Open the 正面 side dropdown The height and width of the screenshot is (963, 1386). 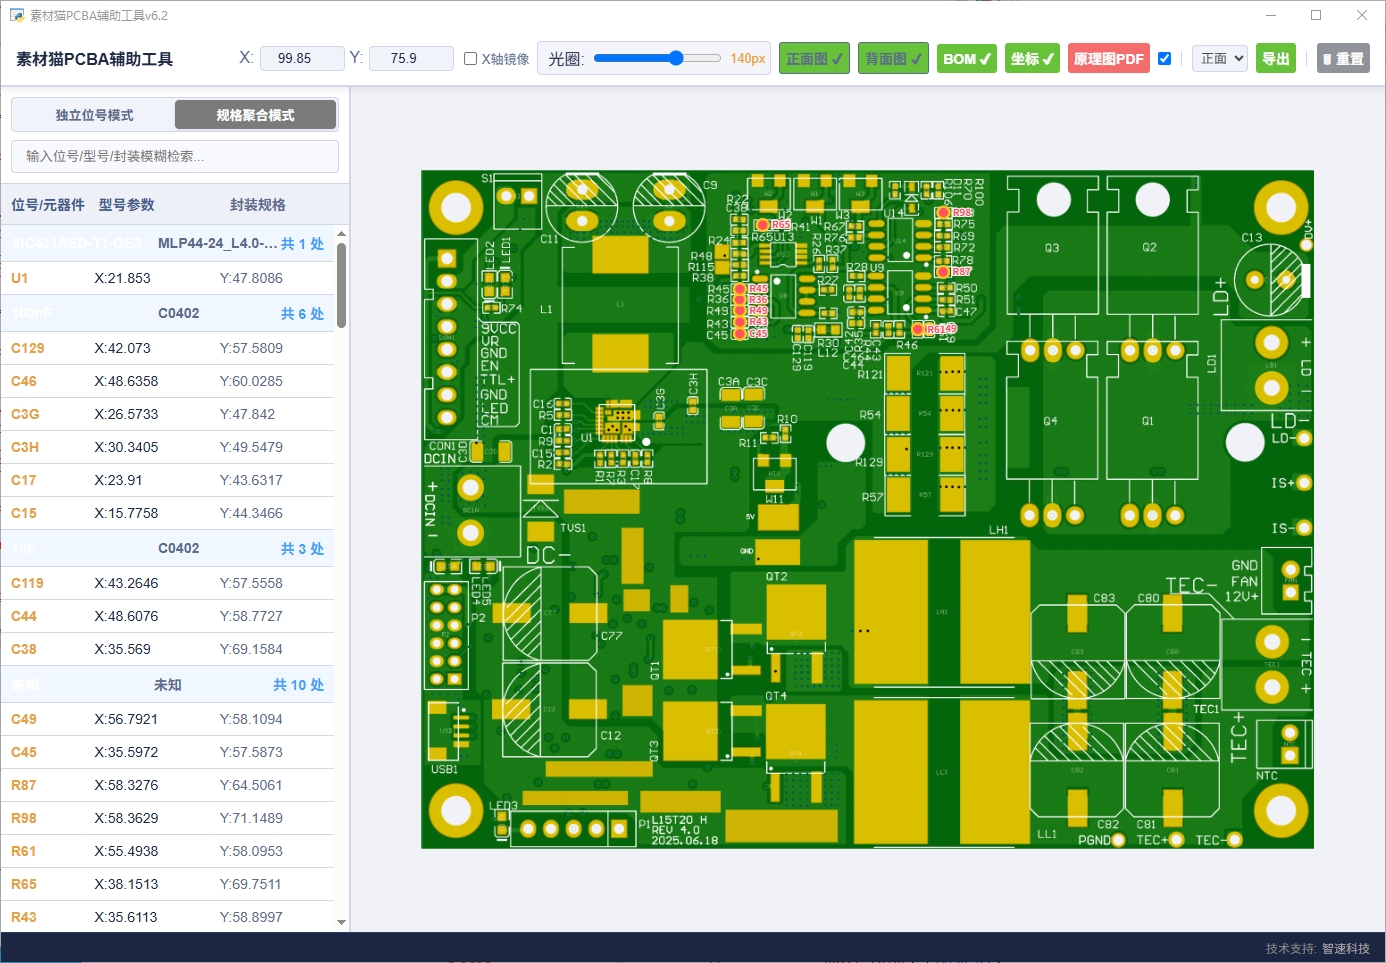pyautogui.click(x=1220, y=59)
